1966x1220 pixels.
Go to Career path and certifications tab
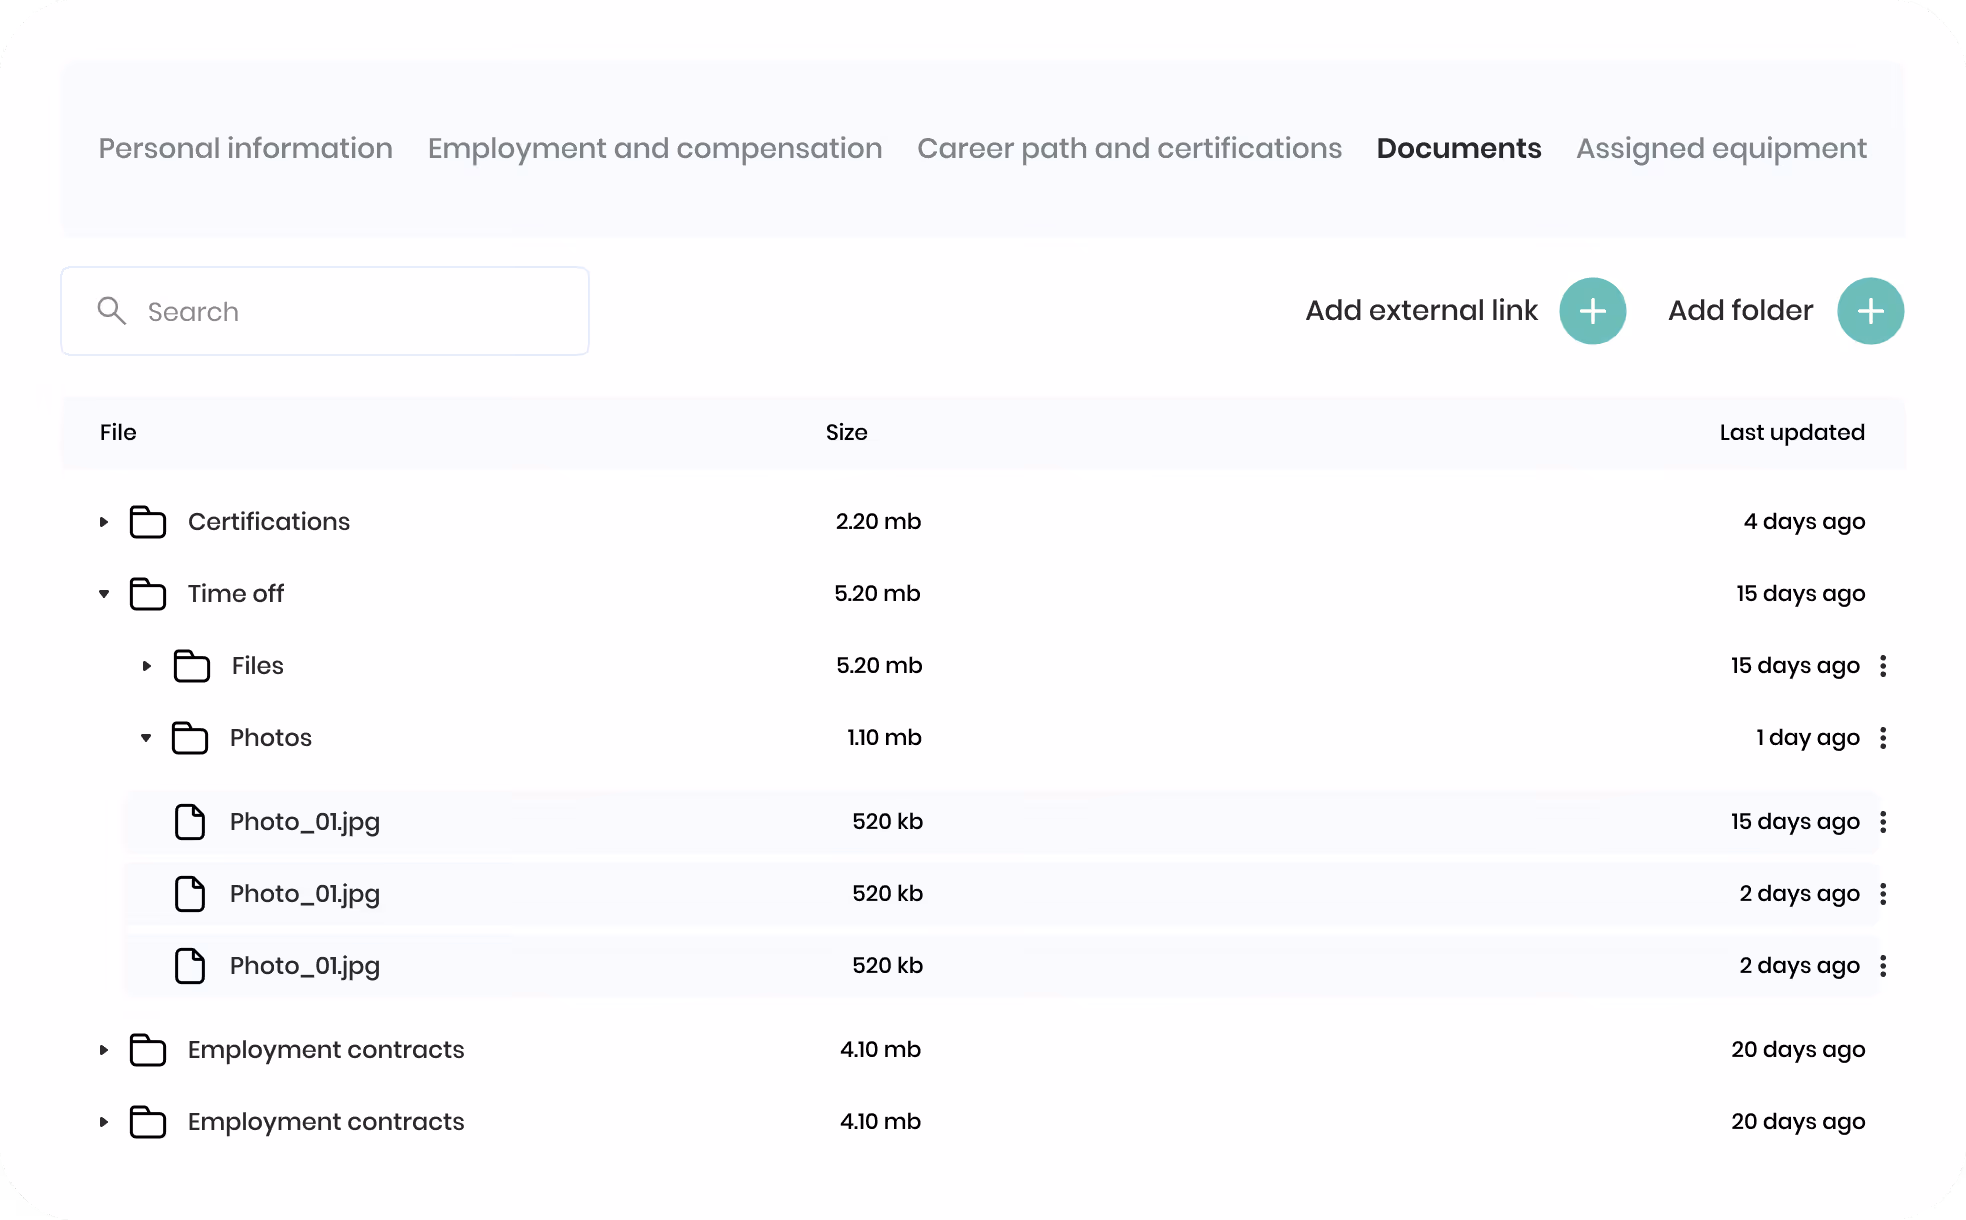coord(1129,148)
